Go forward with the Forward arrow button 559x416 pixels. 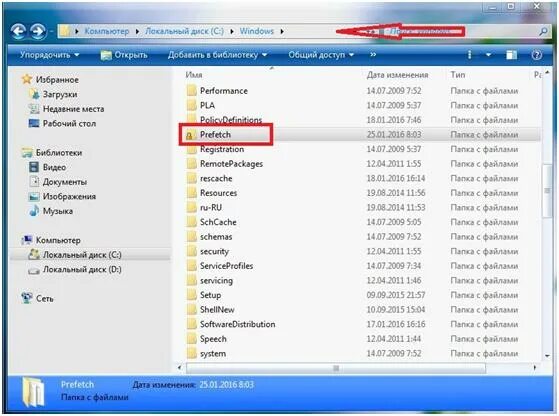coord(38,31)
